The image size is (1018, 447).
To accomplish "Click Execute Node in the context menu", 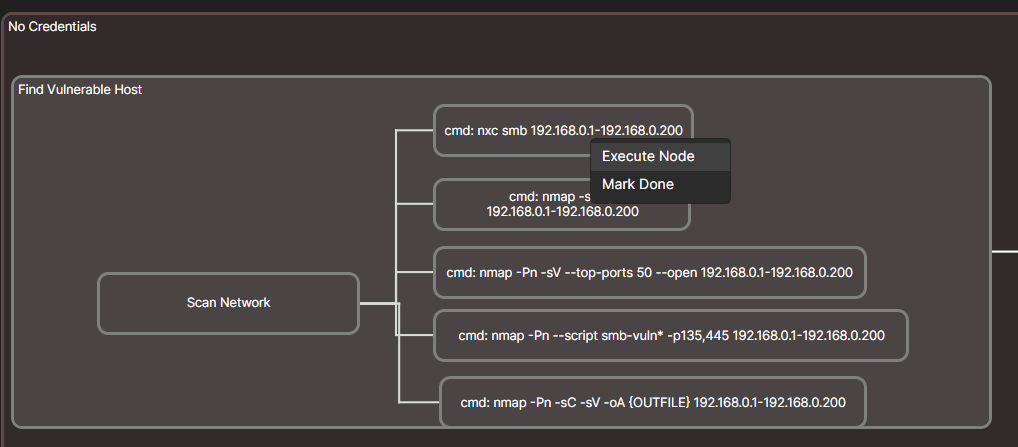I will point(648,156).
